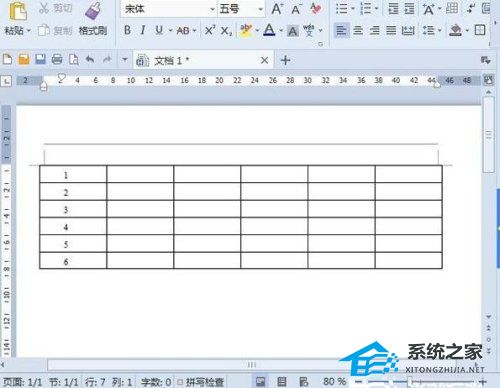Apply the font color A
Image resolution: width=500 pixels, height=388 pixels.
click(269, 31)
